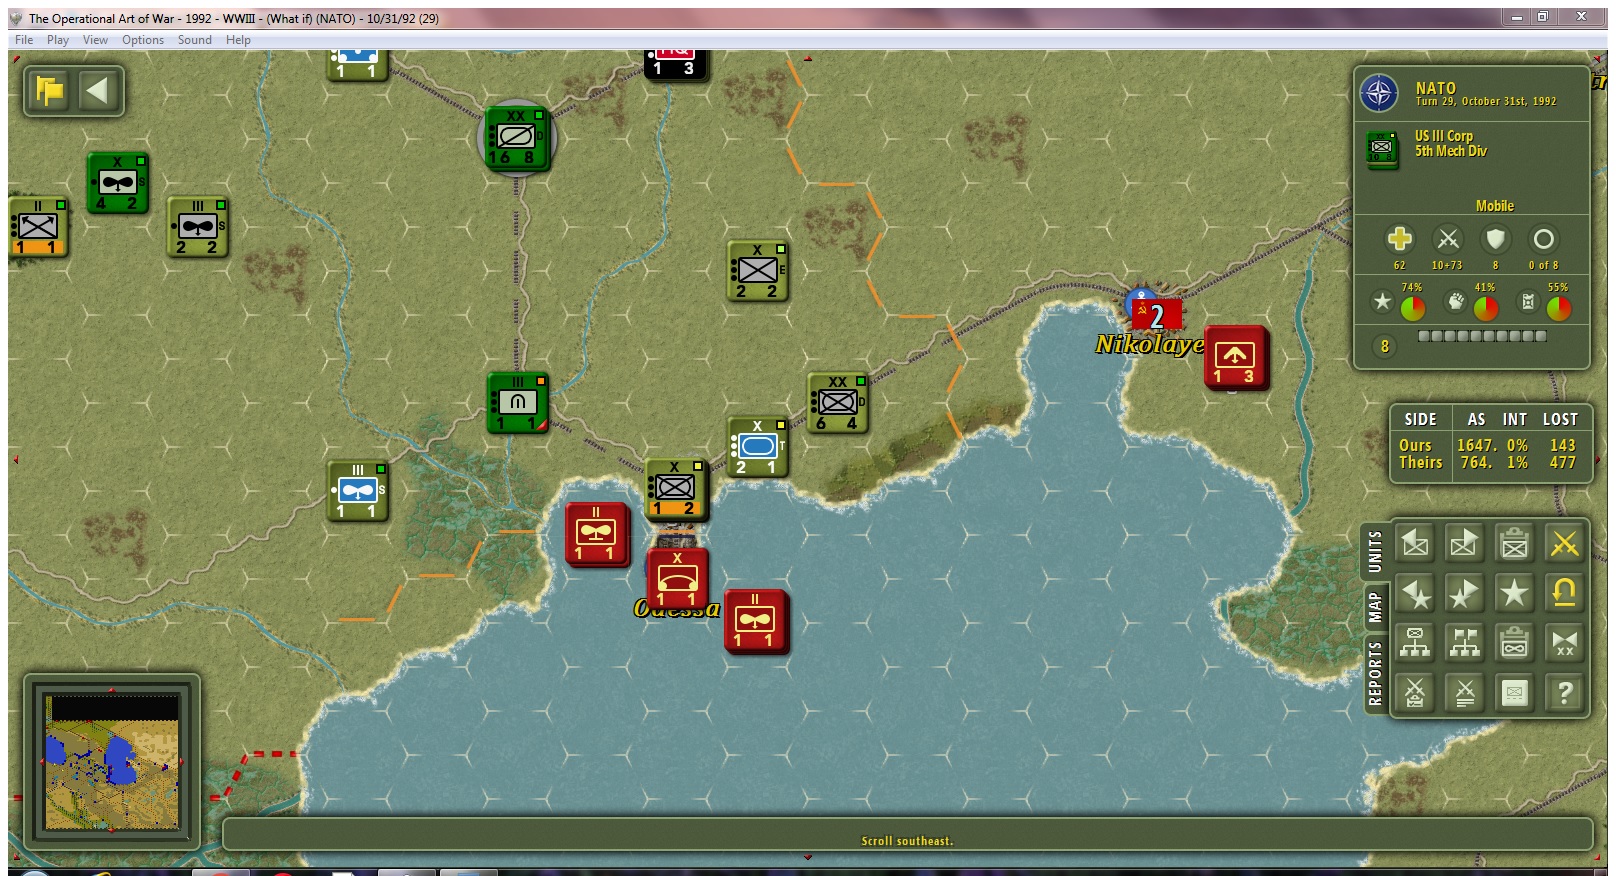The width and height of the screenshot is (1616, 876).
Task: Select the blue 1-1 regiment near the river
Action: coord(357,491)
